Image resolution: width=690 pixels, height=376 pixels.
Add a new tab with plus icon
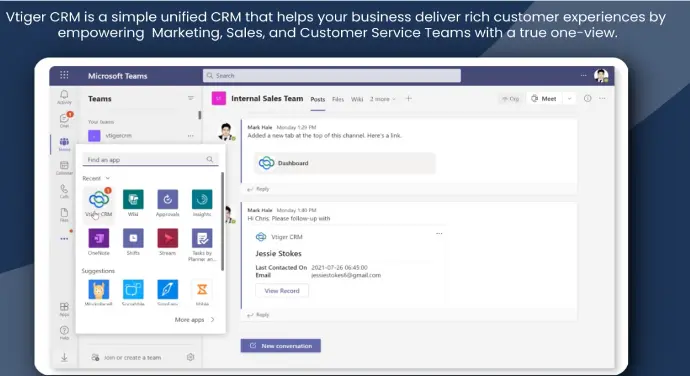coord(408,99)
